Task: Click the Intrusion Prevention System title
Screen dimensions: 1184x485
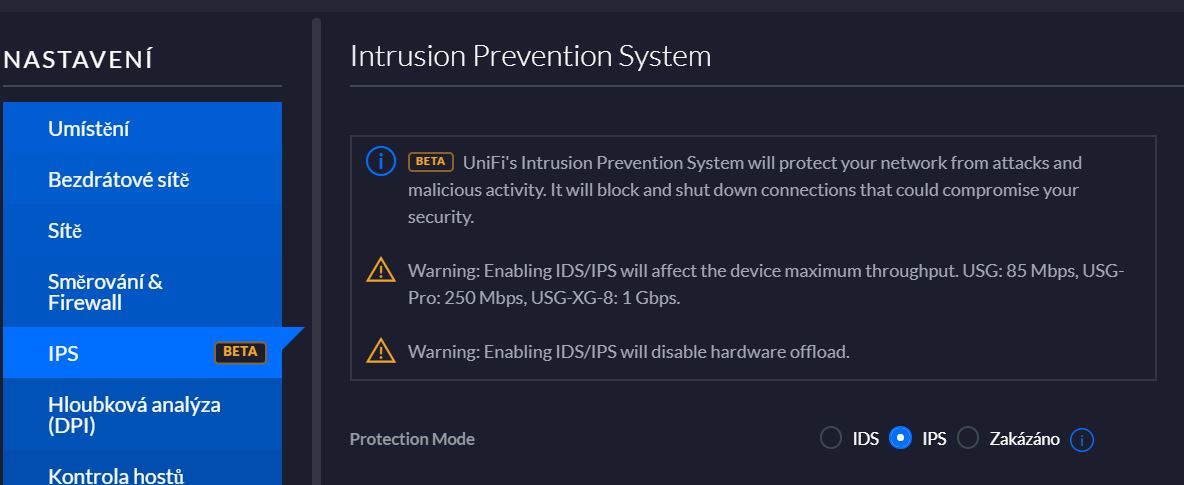Action: click(530, 56)
